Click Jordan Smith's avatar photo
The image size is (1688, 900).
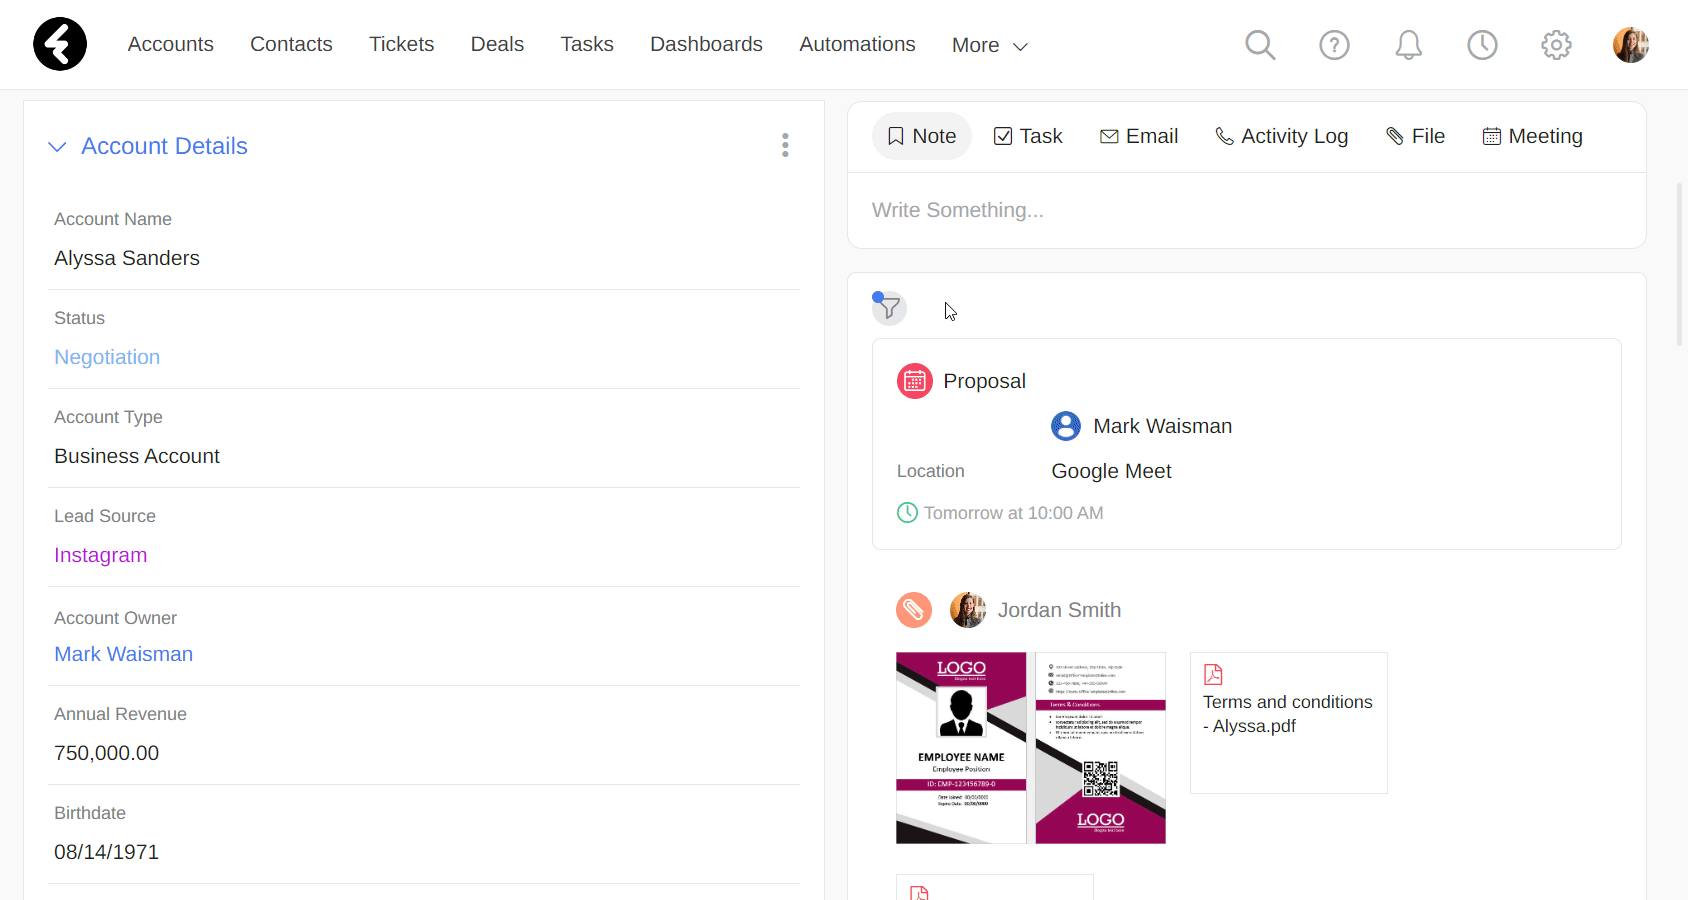967,610
